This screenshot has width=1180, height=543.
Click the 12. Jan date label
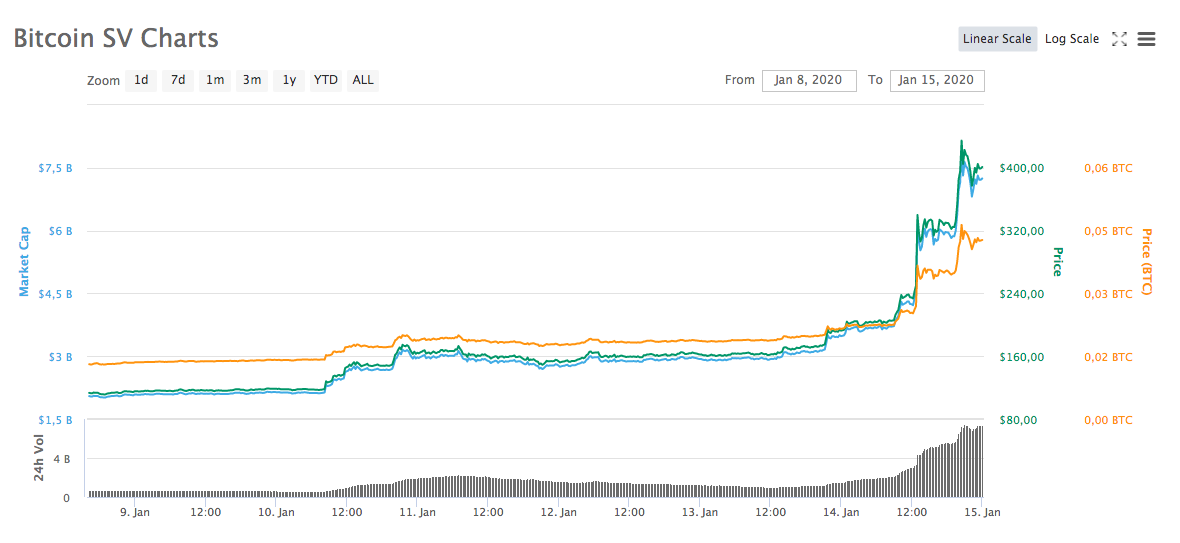(558, 513)
